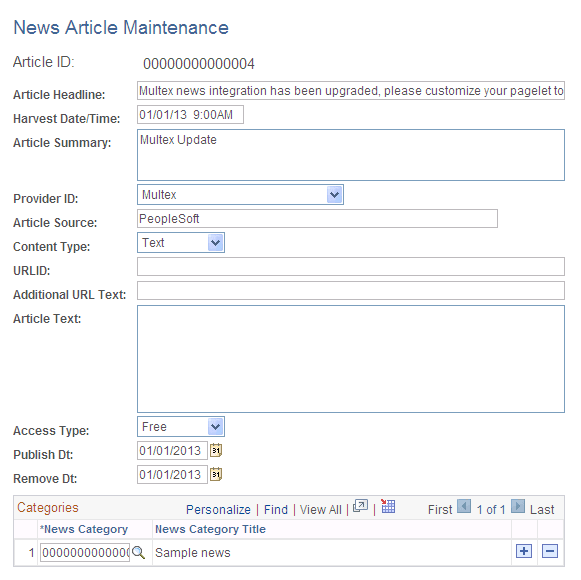Open the Content Type dropdown

coord(215,243)
